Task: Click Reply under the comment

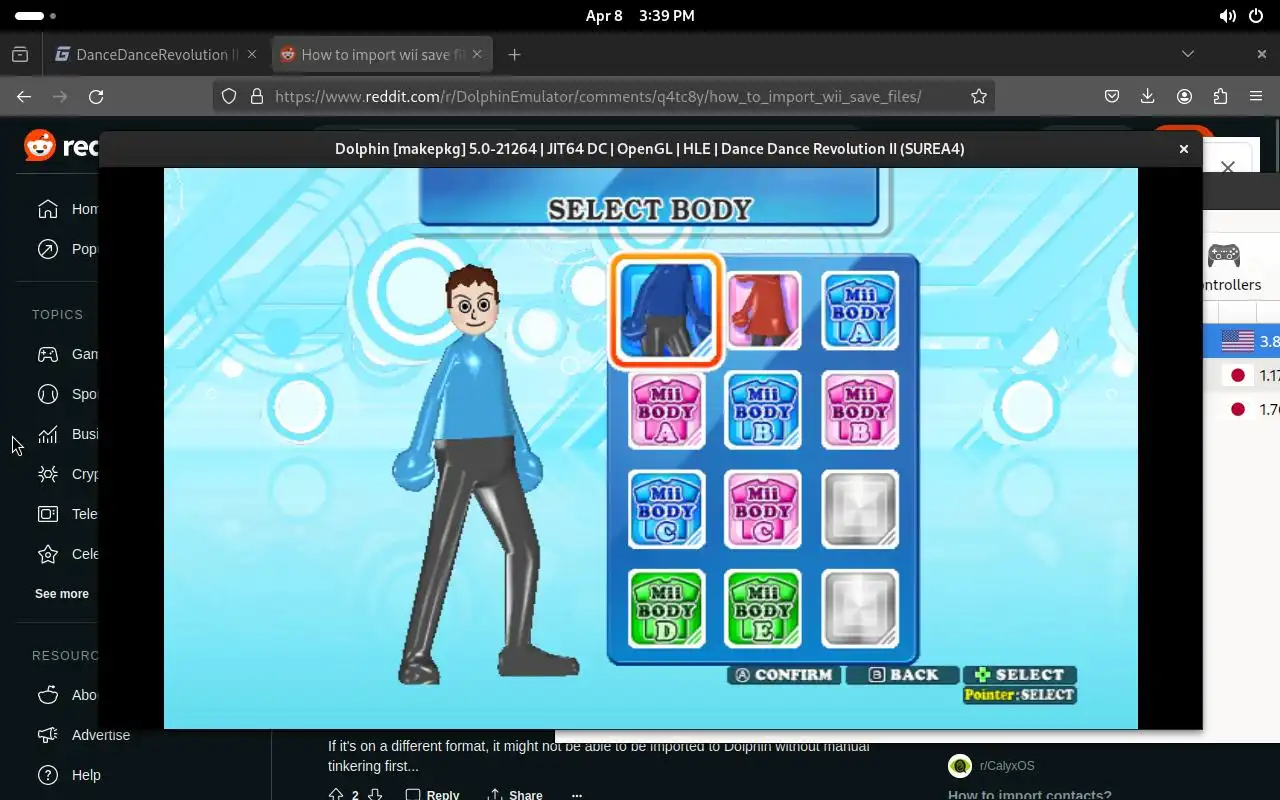Action: 433,795
